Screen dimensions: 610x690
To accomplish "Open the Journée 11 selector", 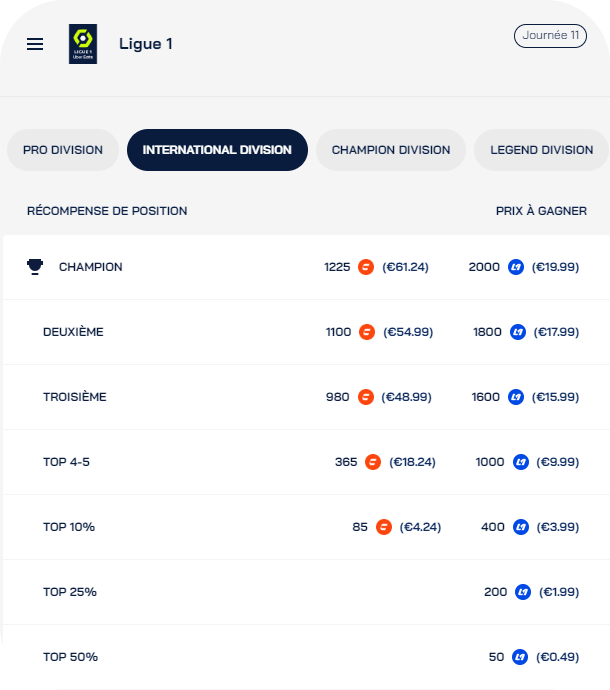I will [x=550, y=36].
